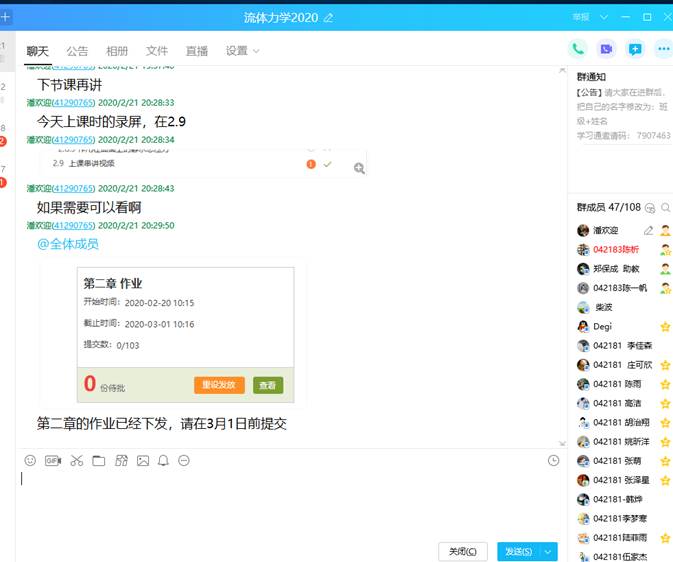Screen dimensions: 673x562
Task: Click the bell icon in input toolbar
Action: click(164, 461)
